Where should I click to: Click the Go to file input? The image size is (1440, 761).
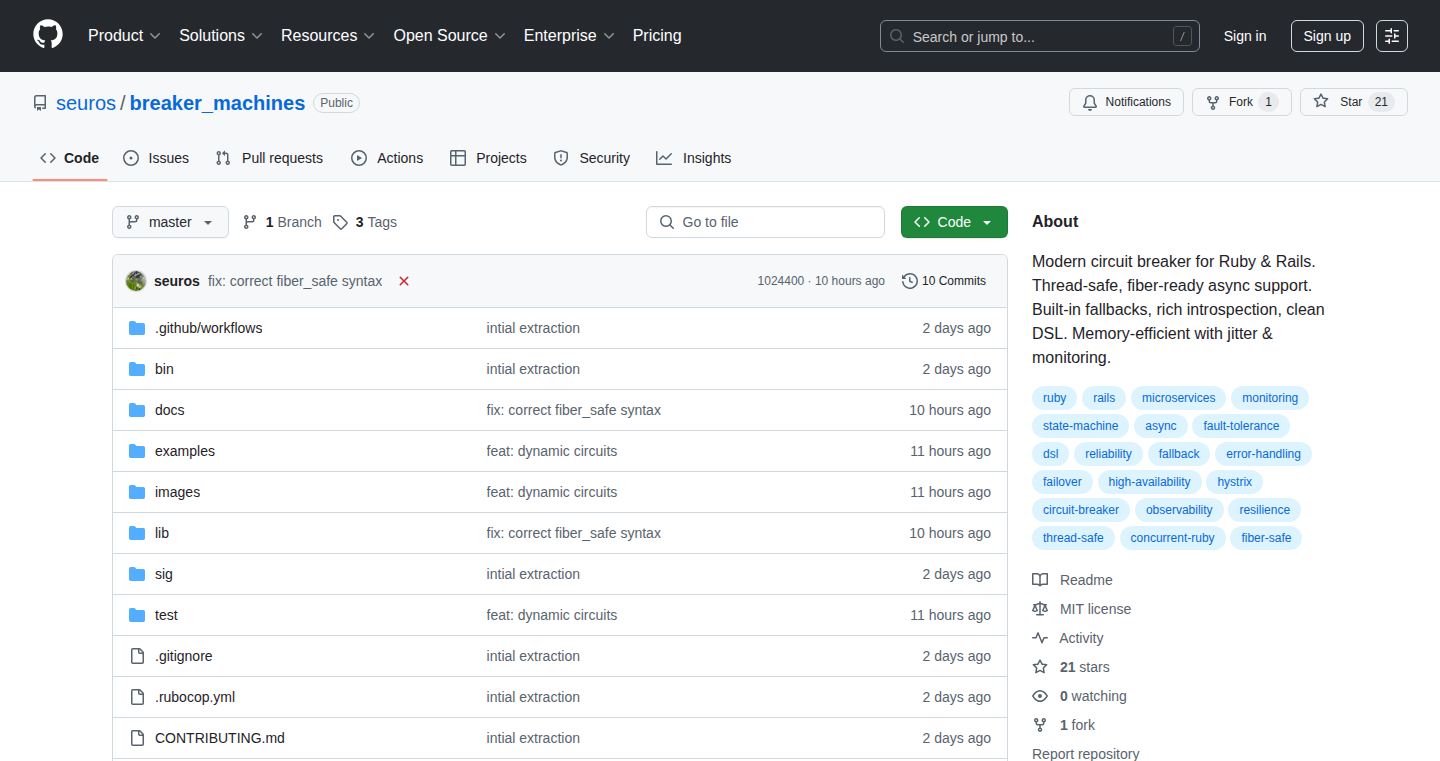coord(765,222)
